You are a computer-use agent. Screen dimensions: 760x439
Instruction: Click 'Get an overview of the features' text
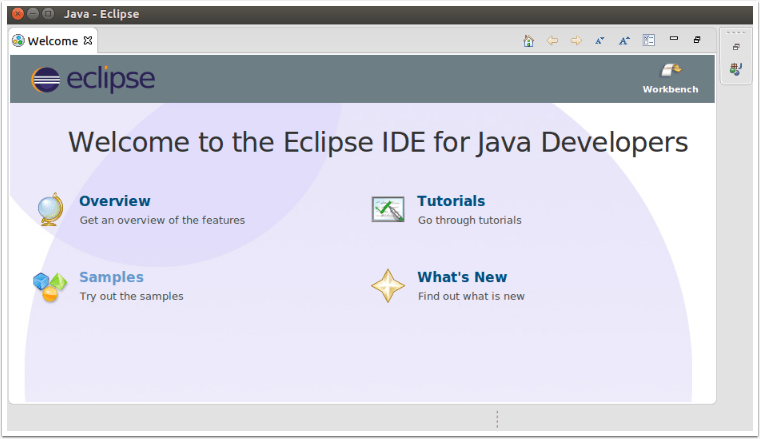coord(162,220)
